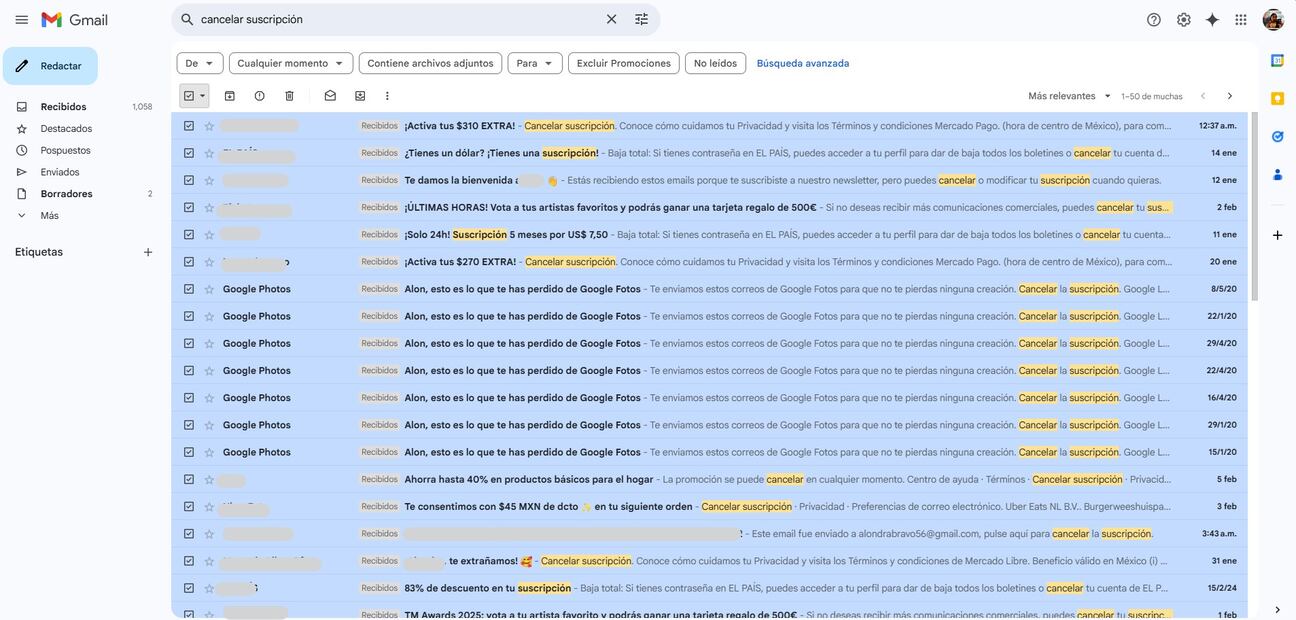This screenshot has width=1296, height=620.
Task: Click the Archive icon in the toolbar
Action: point(230,96)
